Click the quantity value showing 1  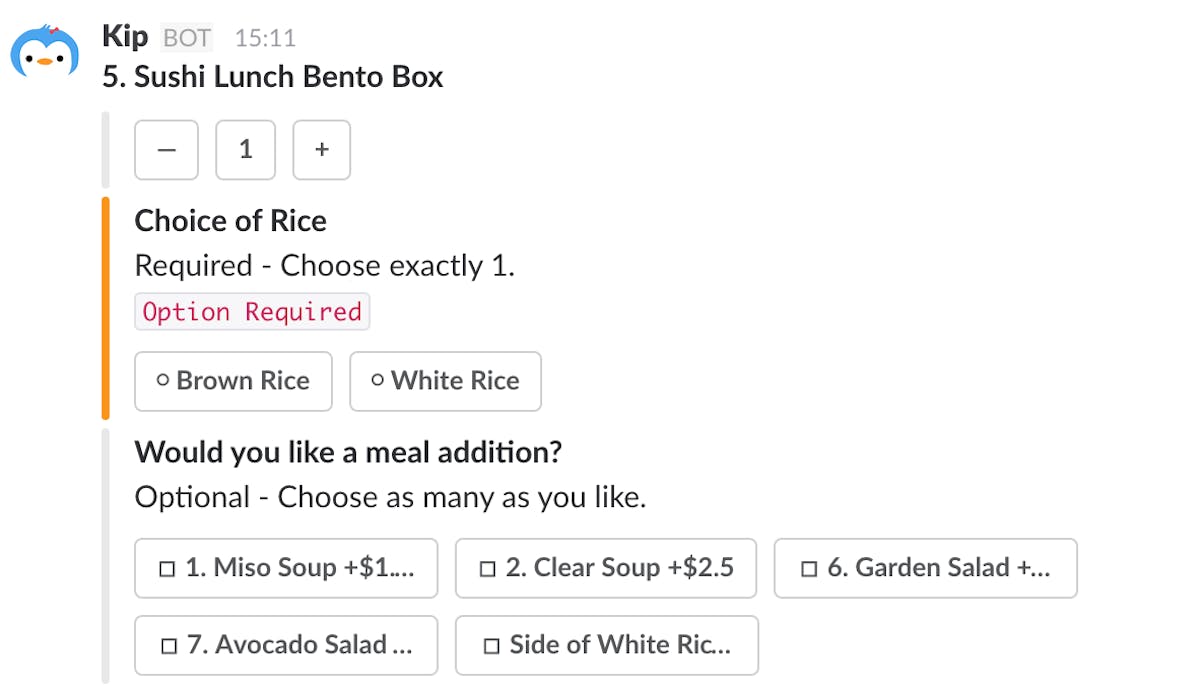coord(245,150)
